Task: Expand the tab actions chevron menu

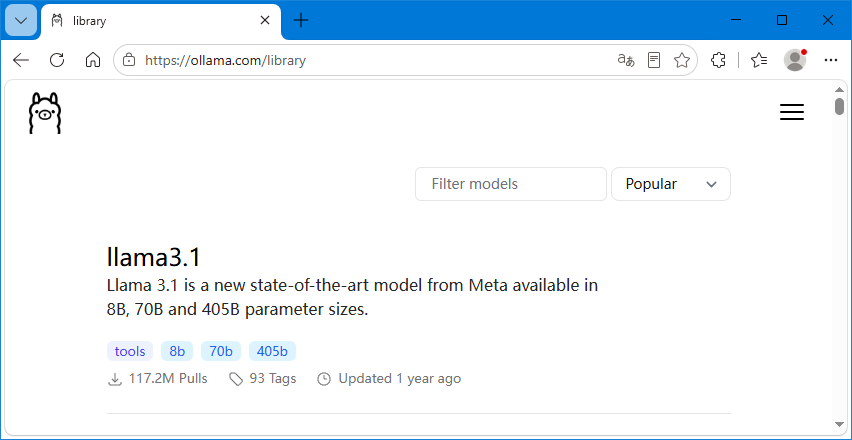Action: 21,21
